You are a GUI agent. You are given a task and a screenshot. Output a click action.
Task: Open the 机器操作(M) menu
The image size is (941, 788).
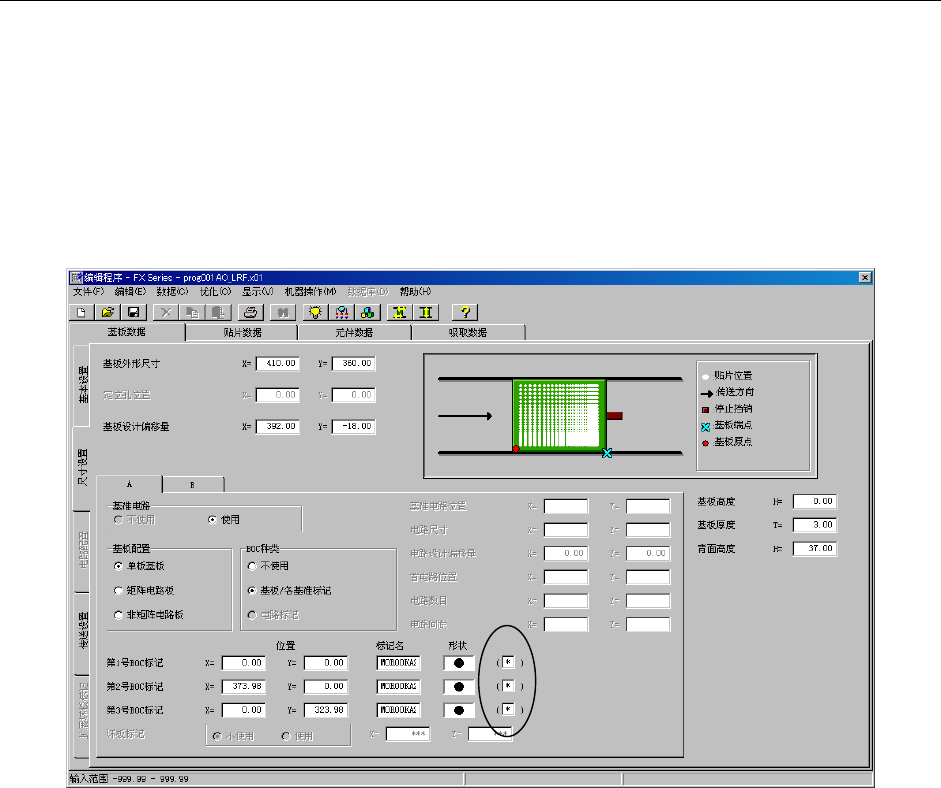point(310,292)
